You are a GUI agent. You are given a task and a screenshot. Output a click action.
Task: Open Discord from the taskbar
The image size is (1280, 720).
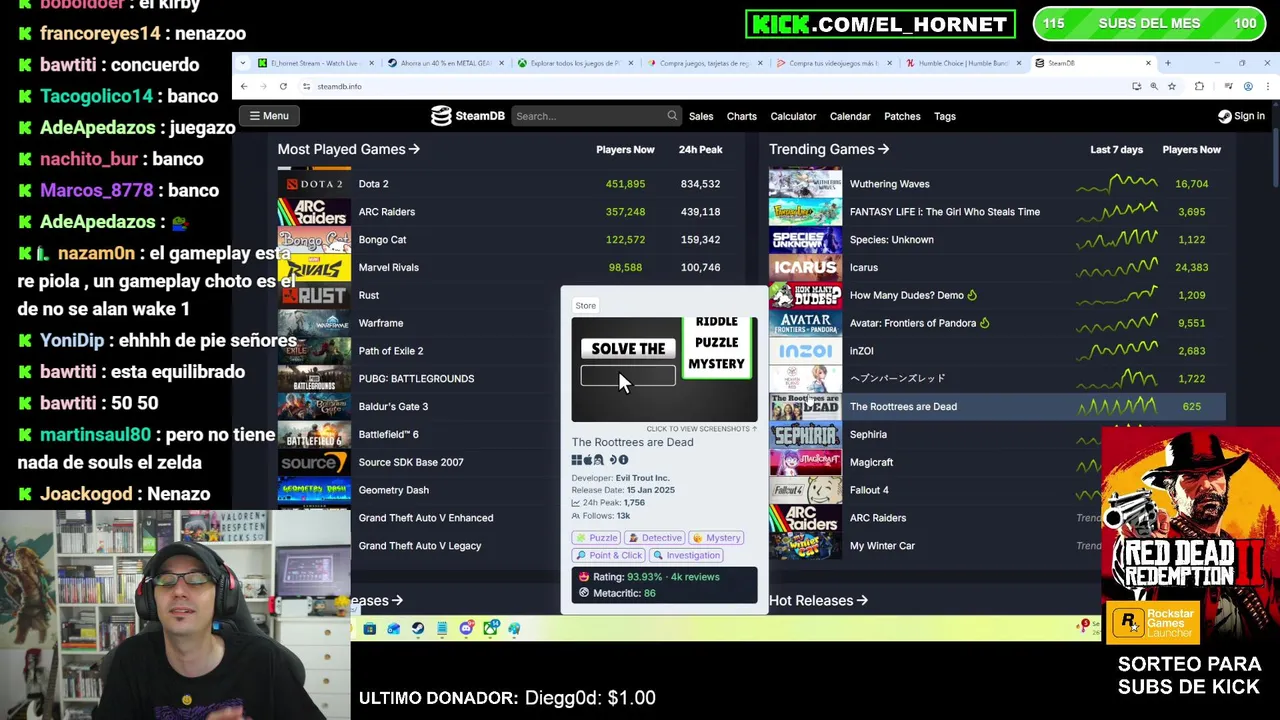tap(466, 629)
